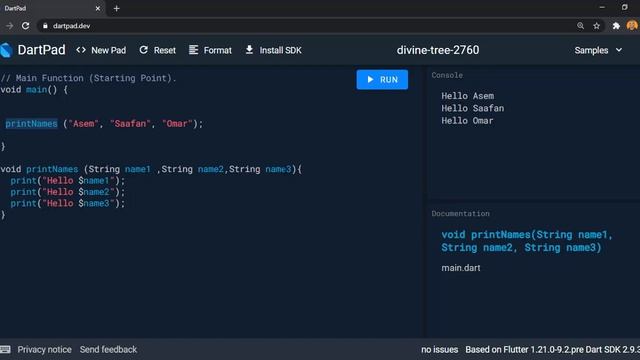Click console output 'Hello Saafan'
This screenshot has width=640, height=360.
coord(473,108)
